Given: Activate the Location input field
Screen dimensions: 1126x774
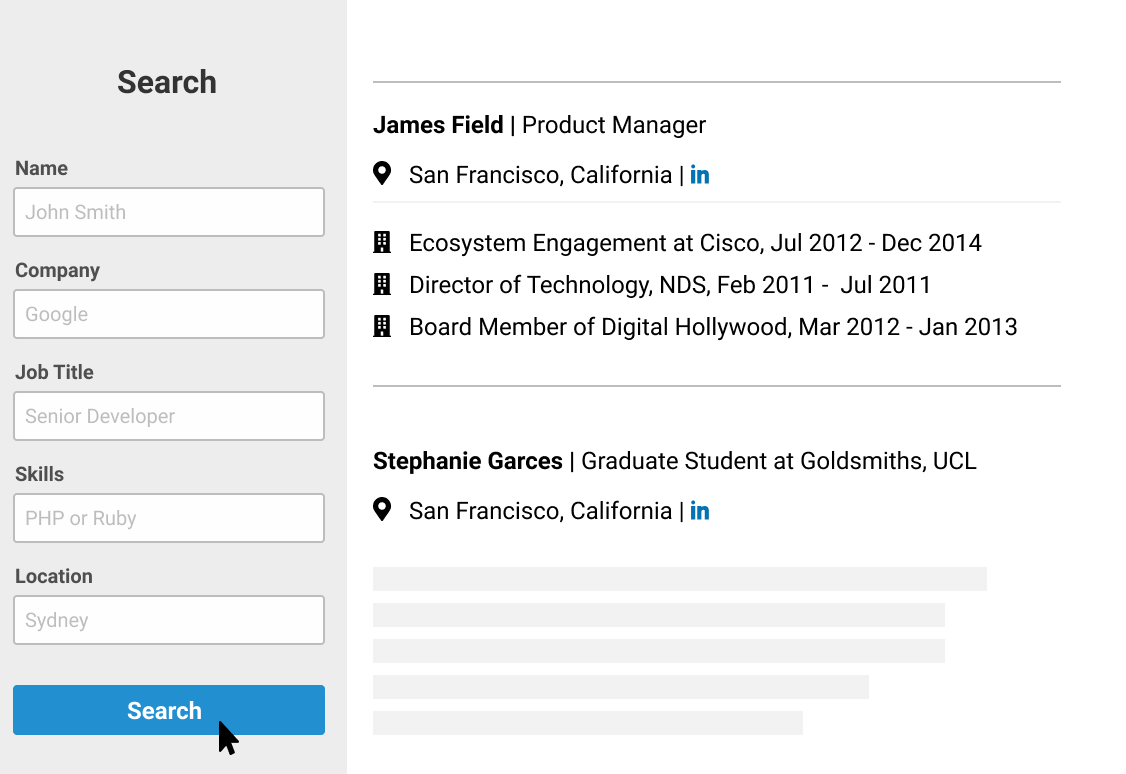Looking at the screenshot, I should tap(169, 620).
